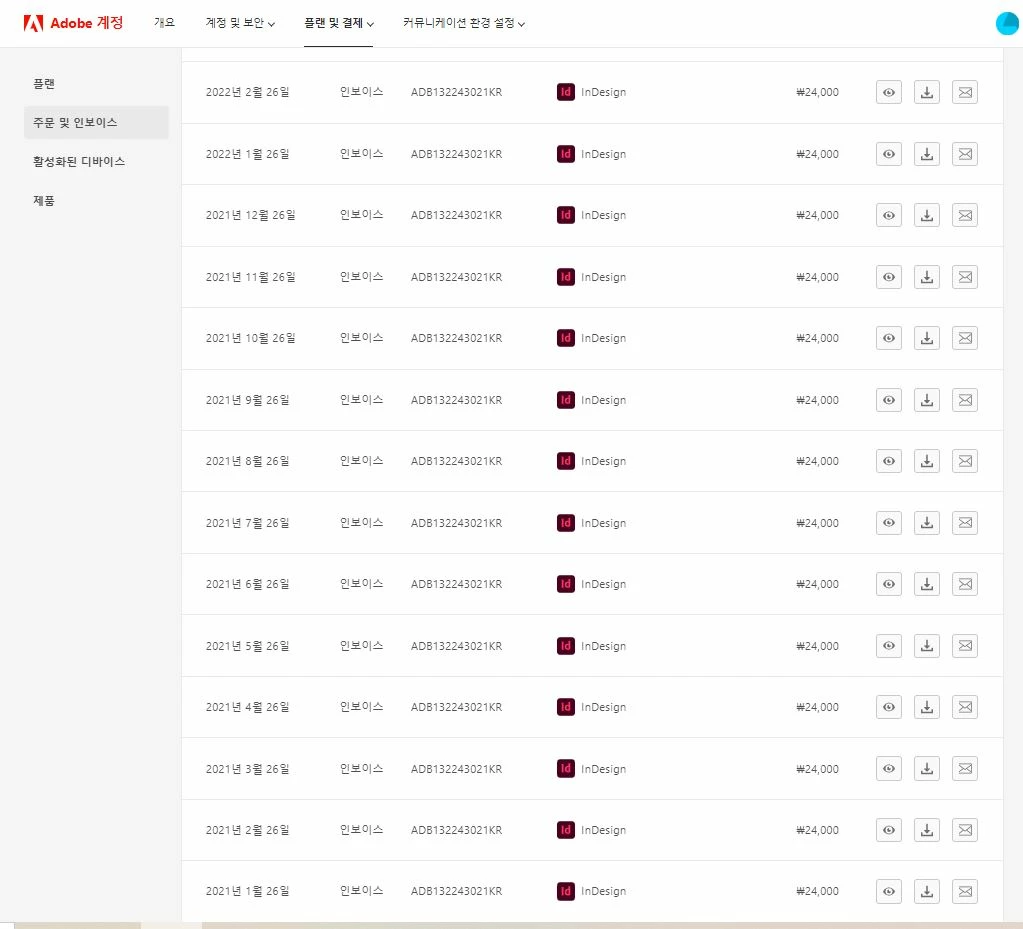This screenshot has width=1023, height=929.
Task: View the 2022년 1월 26일 invoice
Action: point(889,154)
